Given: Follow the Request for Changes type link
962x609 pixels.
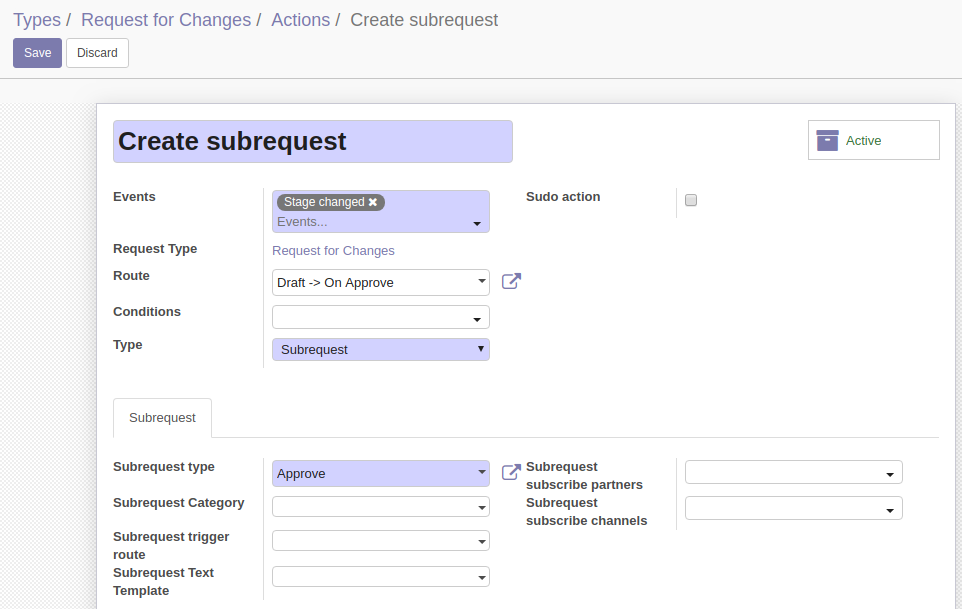Looking at the screenshot, I should click(x=333, y=251).
